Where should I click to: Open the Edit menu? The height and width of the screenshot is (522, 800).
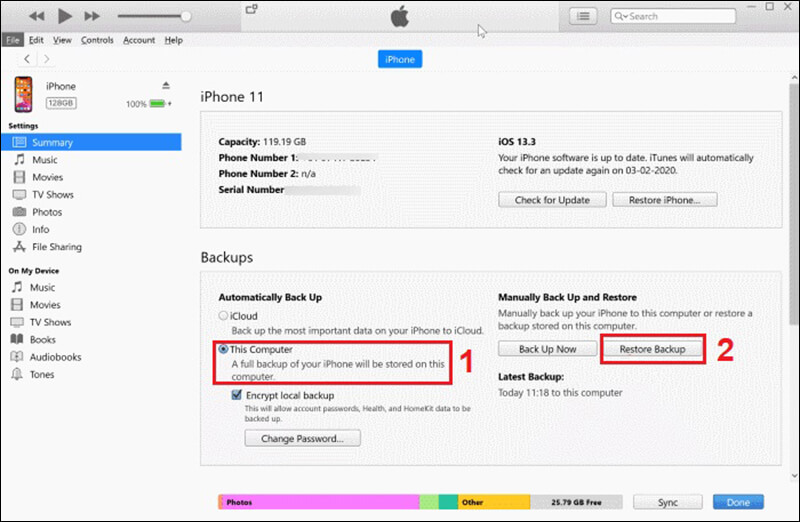click(x=36, y=40)
